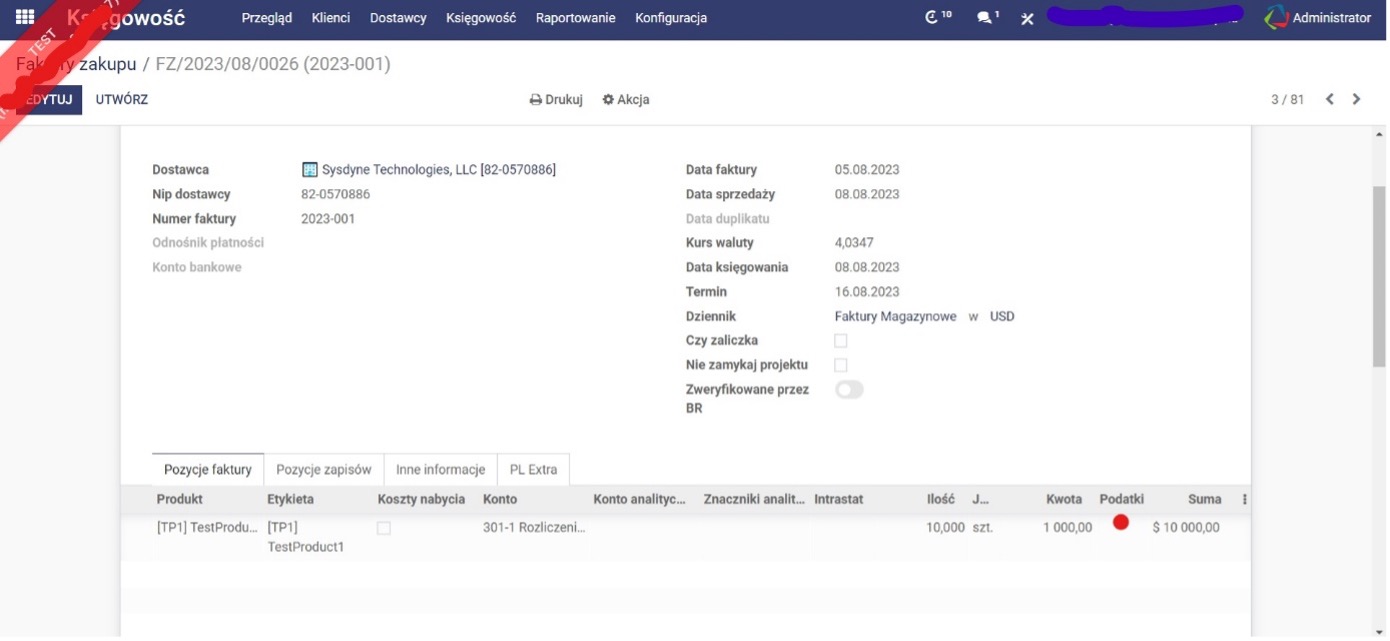Click the "10,000" quantity cell

point(945,528)
